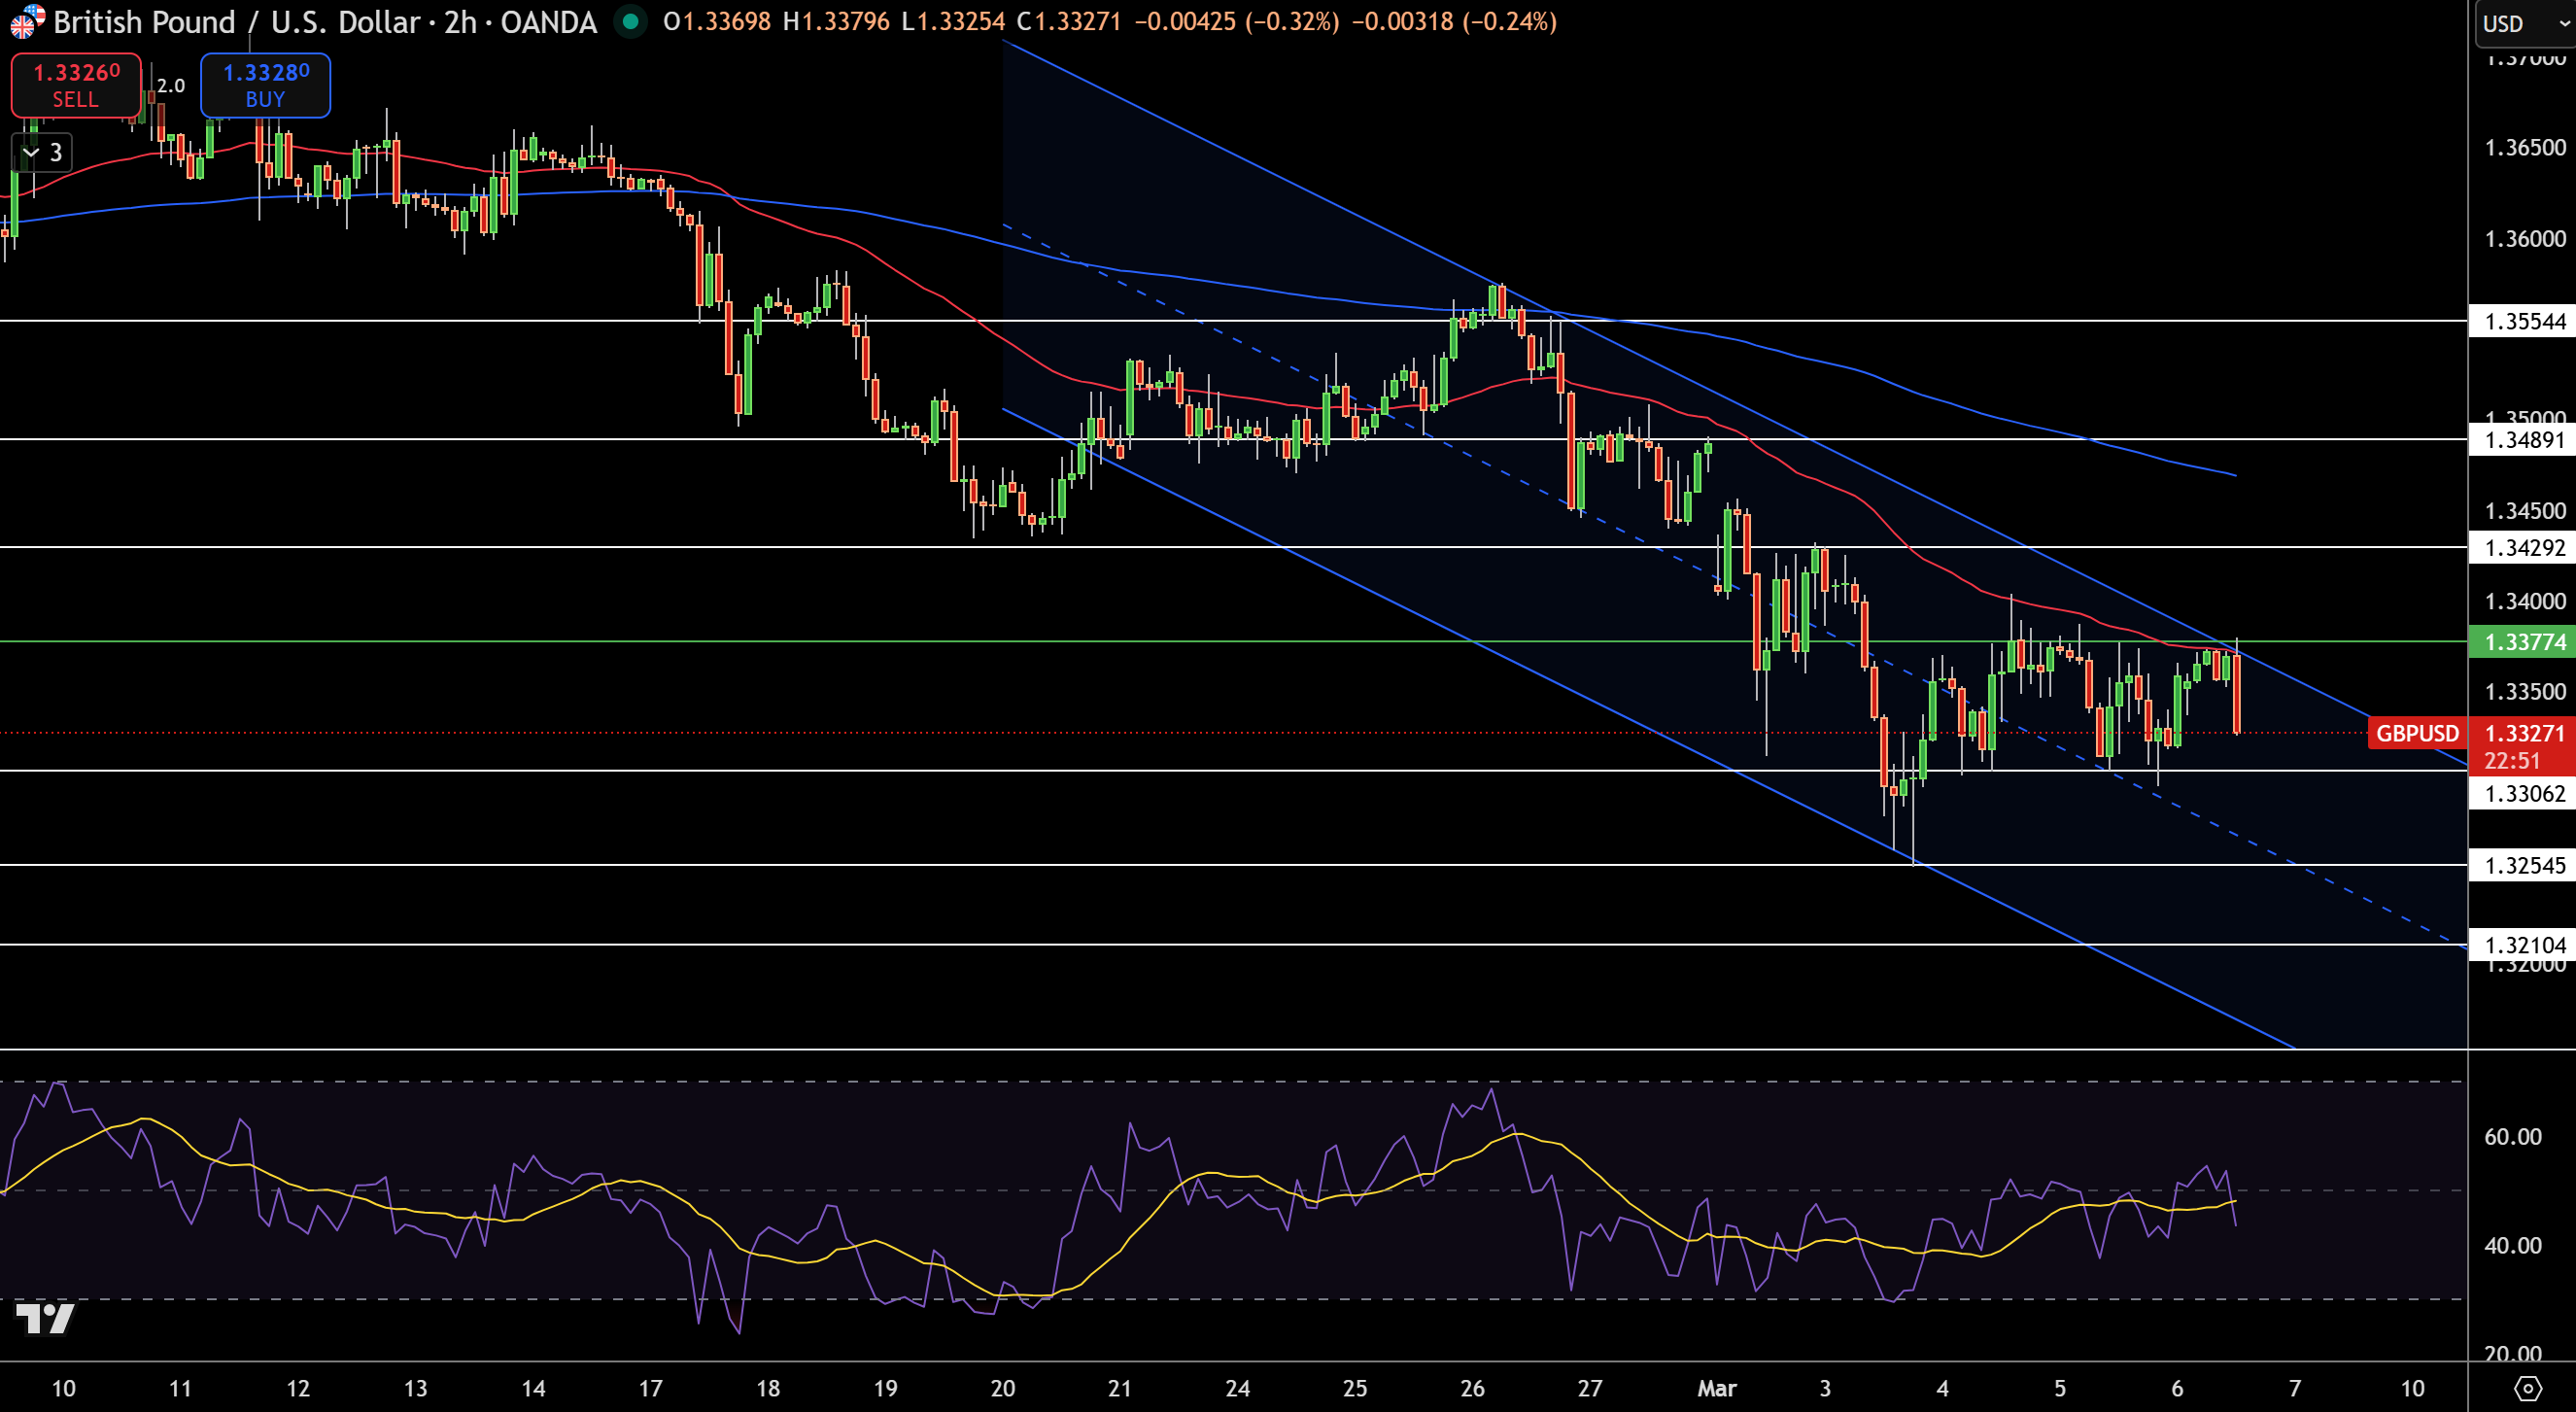Click the 40.00 RSI scale value

tap(2513, 1245)
